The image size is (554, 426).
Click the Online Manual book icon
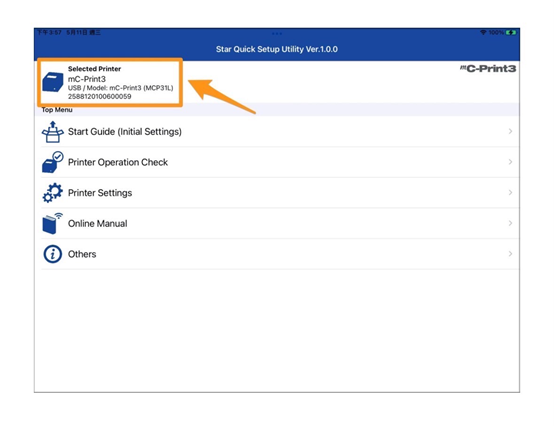tap(53, 224)
